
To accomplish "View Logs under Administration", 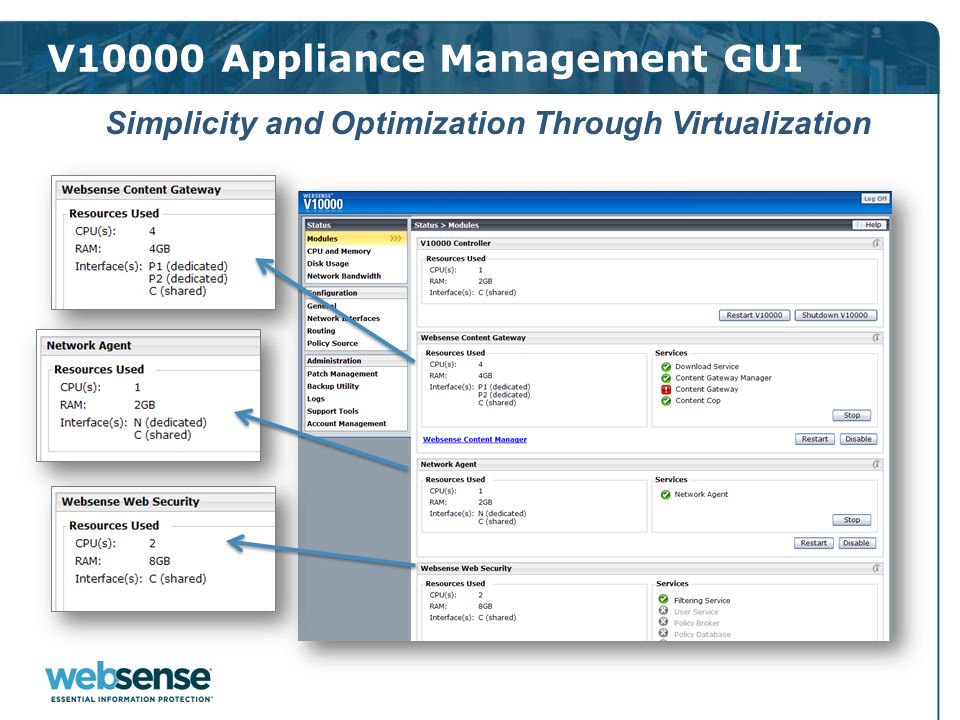I will coord(316,399).
